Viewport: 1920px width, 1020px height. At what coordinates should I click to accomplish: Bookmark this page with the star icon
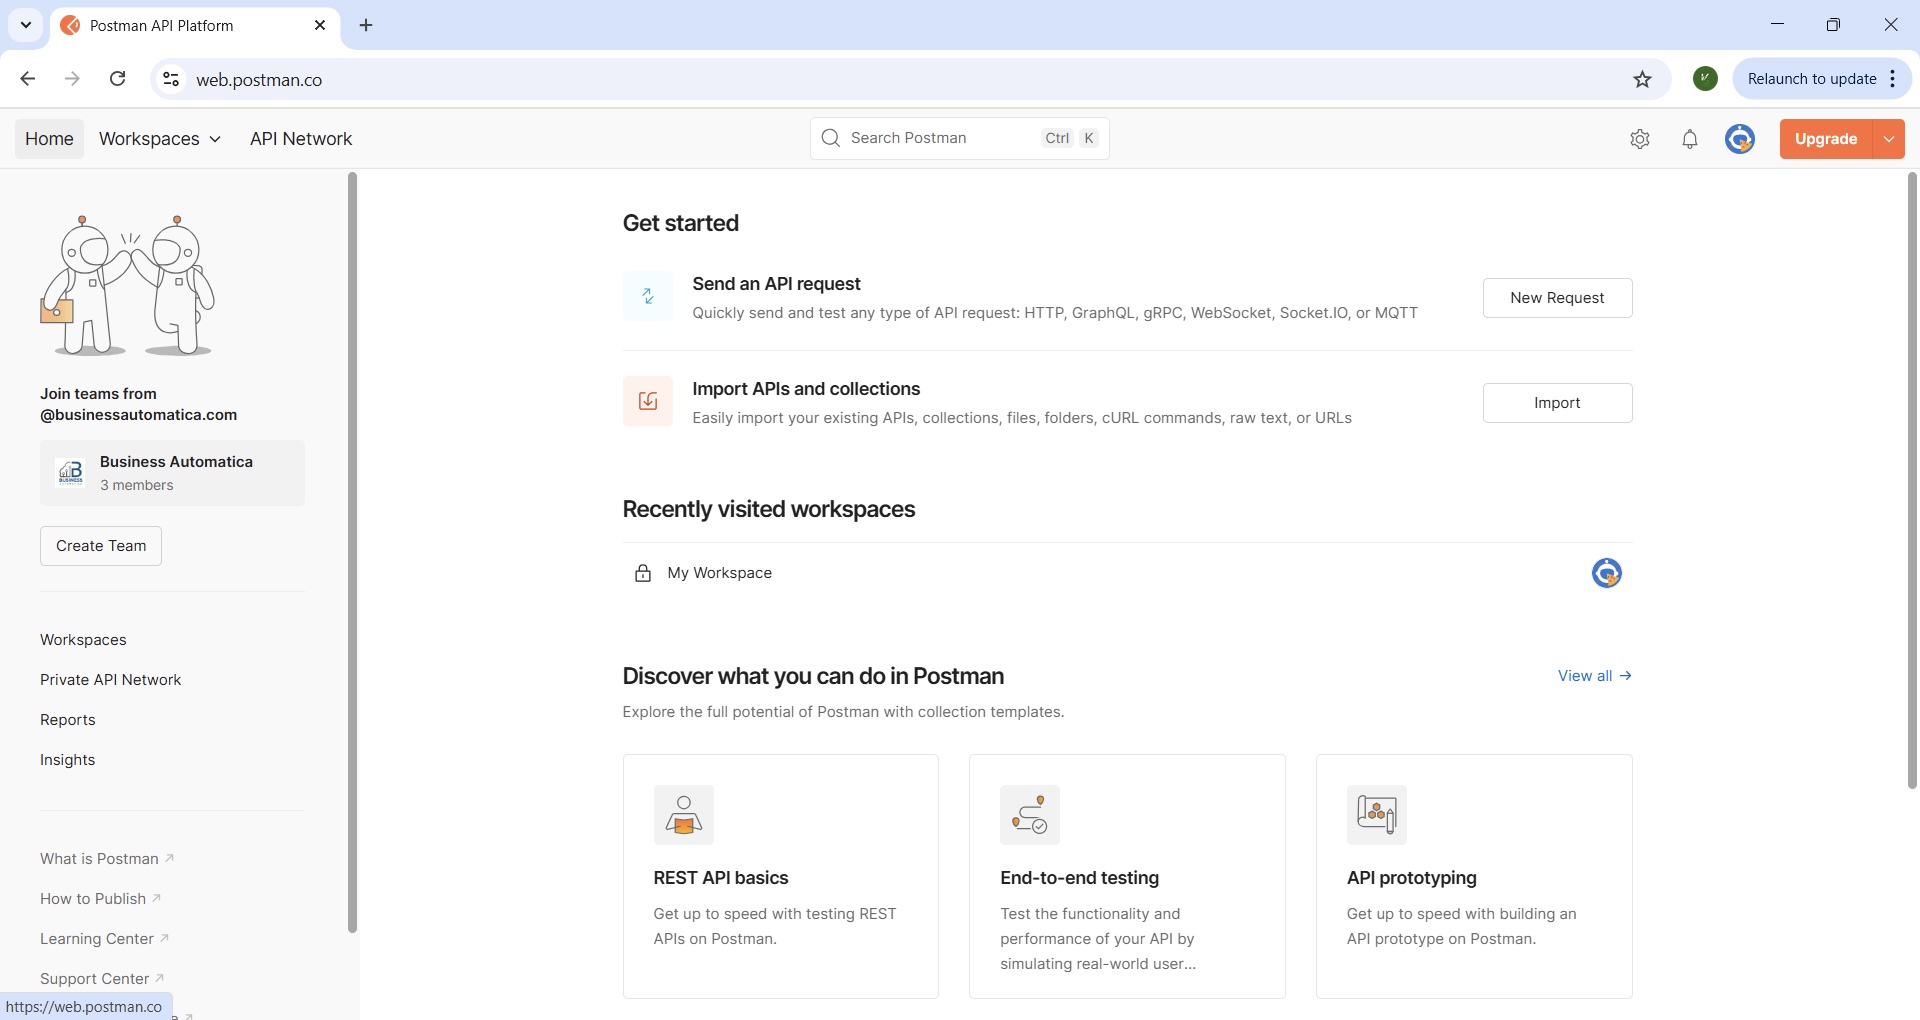click(x=1642, y=79)
